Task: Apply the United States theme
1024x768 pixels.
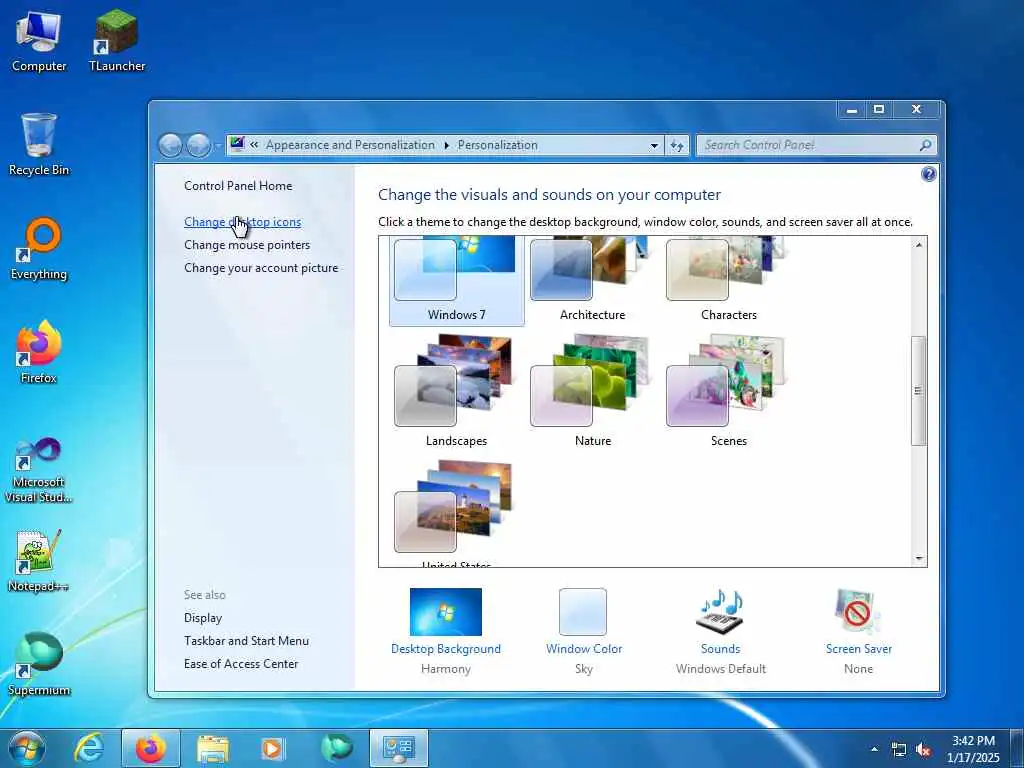Action: pos(456,513)
